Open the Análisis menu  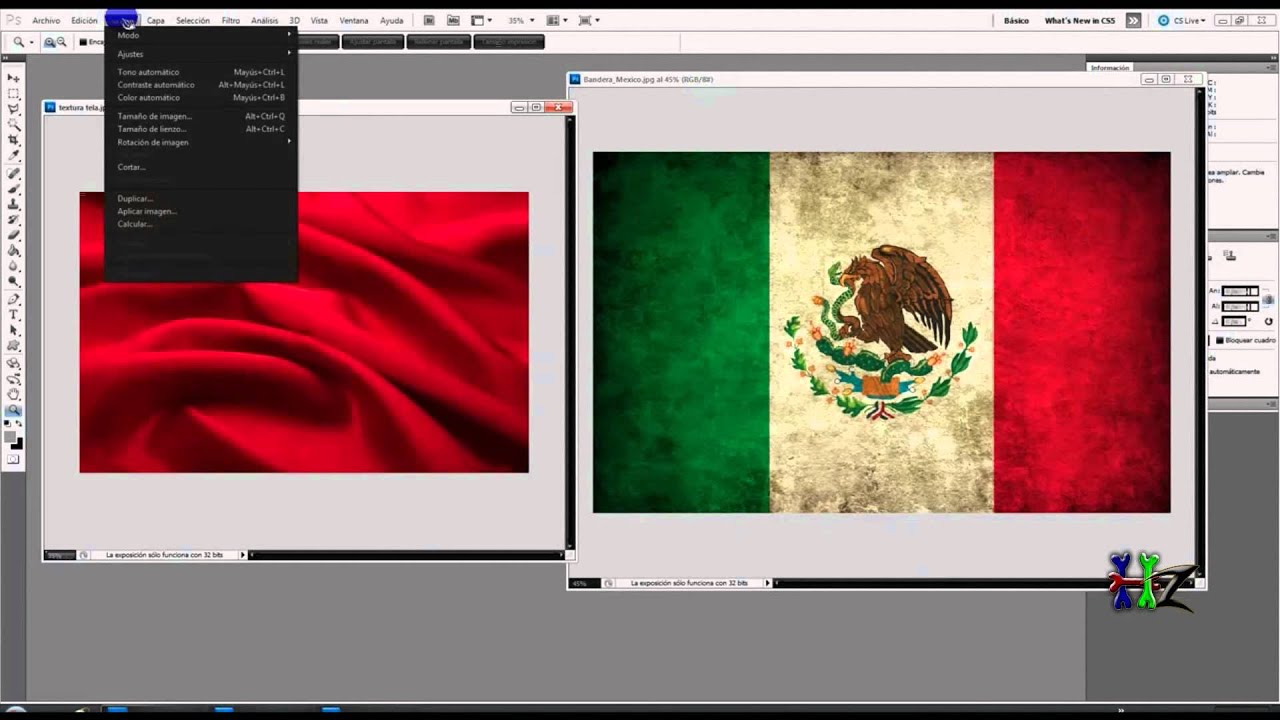click(x=265, y=20)
